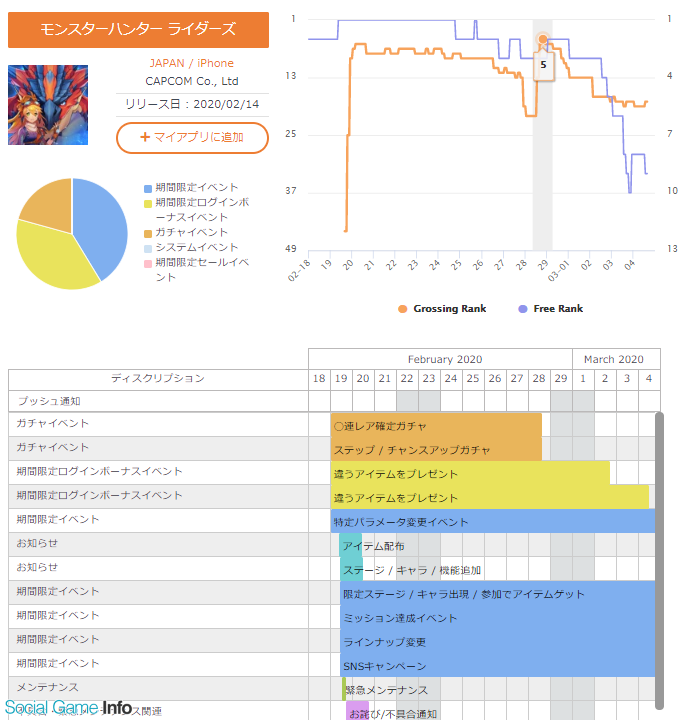685x720 pixels.
Task: Click the メンテナンス row label
Action: (47, 687)
